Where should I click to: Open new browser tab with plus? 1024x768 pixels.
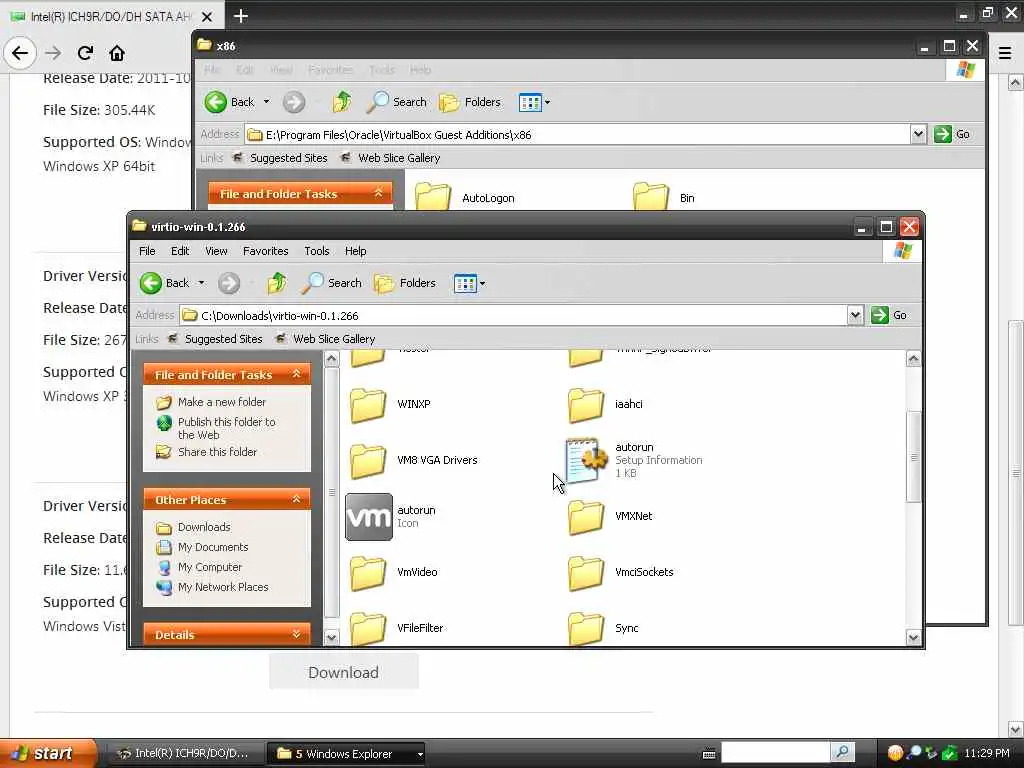[x=241, y=16]
